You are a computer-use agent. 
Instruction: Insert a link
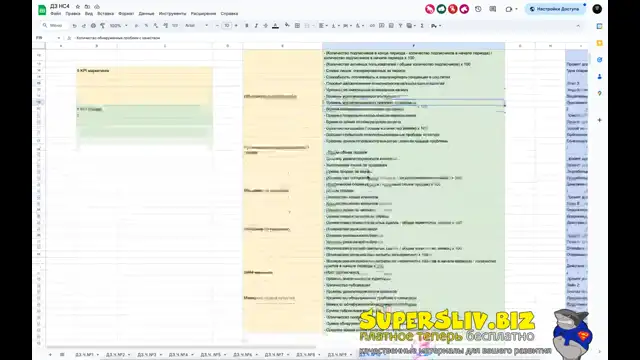(372, 26)
